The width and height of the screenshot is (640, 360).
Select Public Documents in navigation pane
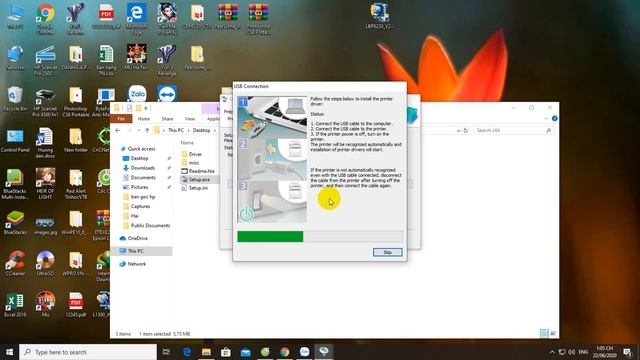(147, 226)
